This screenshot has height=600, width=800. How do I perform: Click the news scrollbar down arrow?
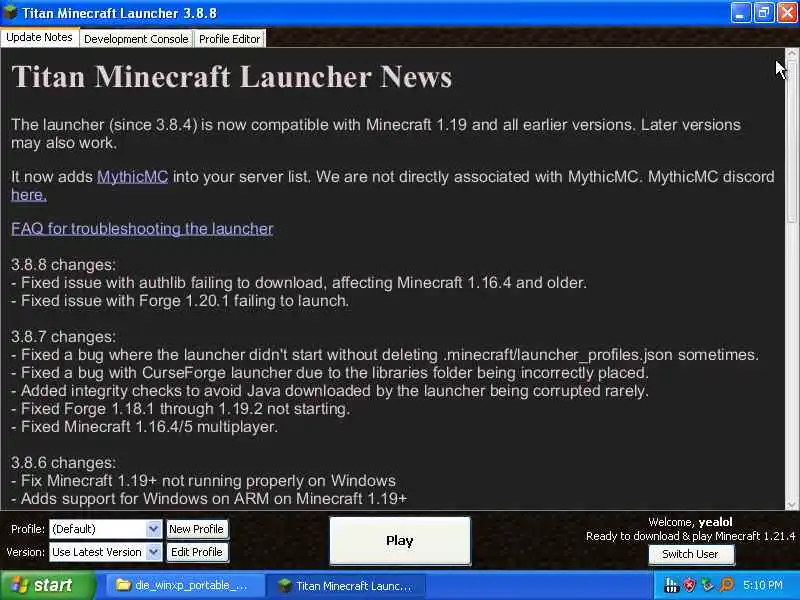pyautogui.click(x=792, y=505)
